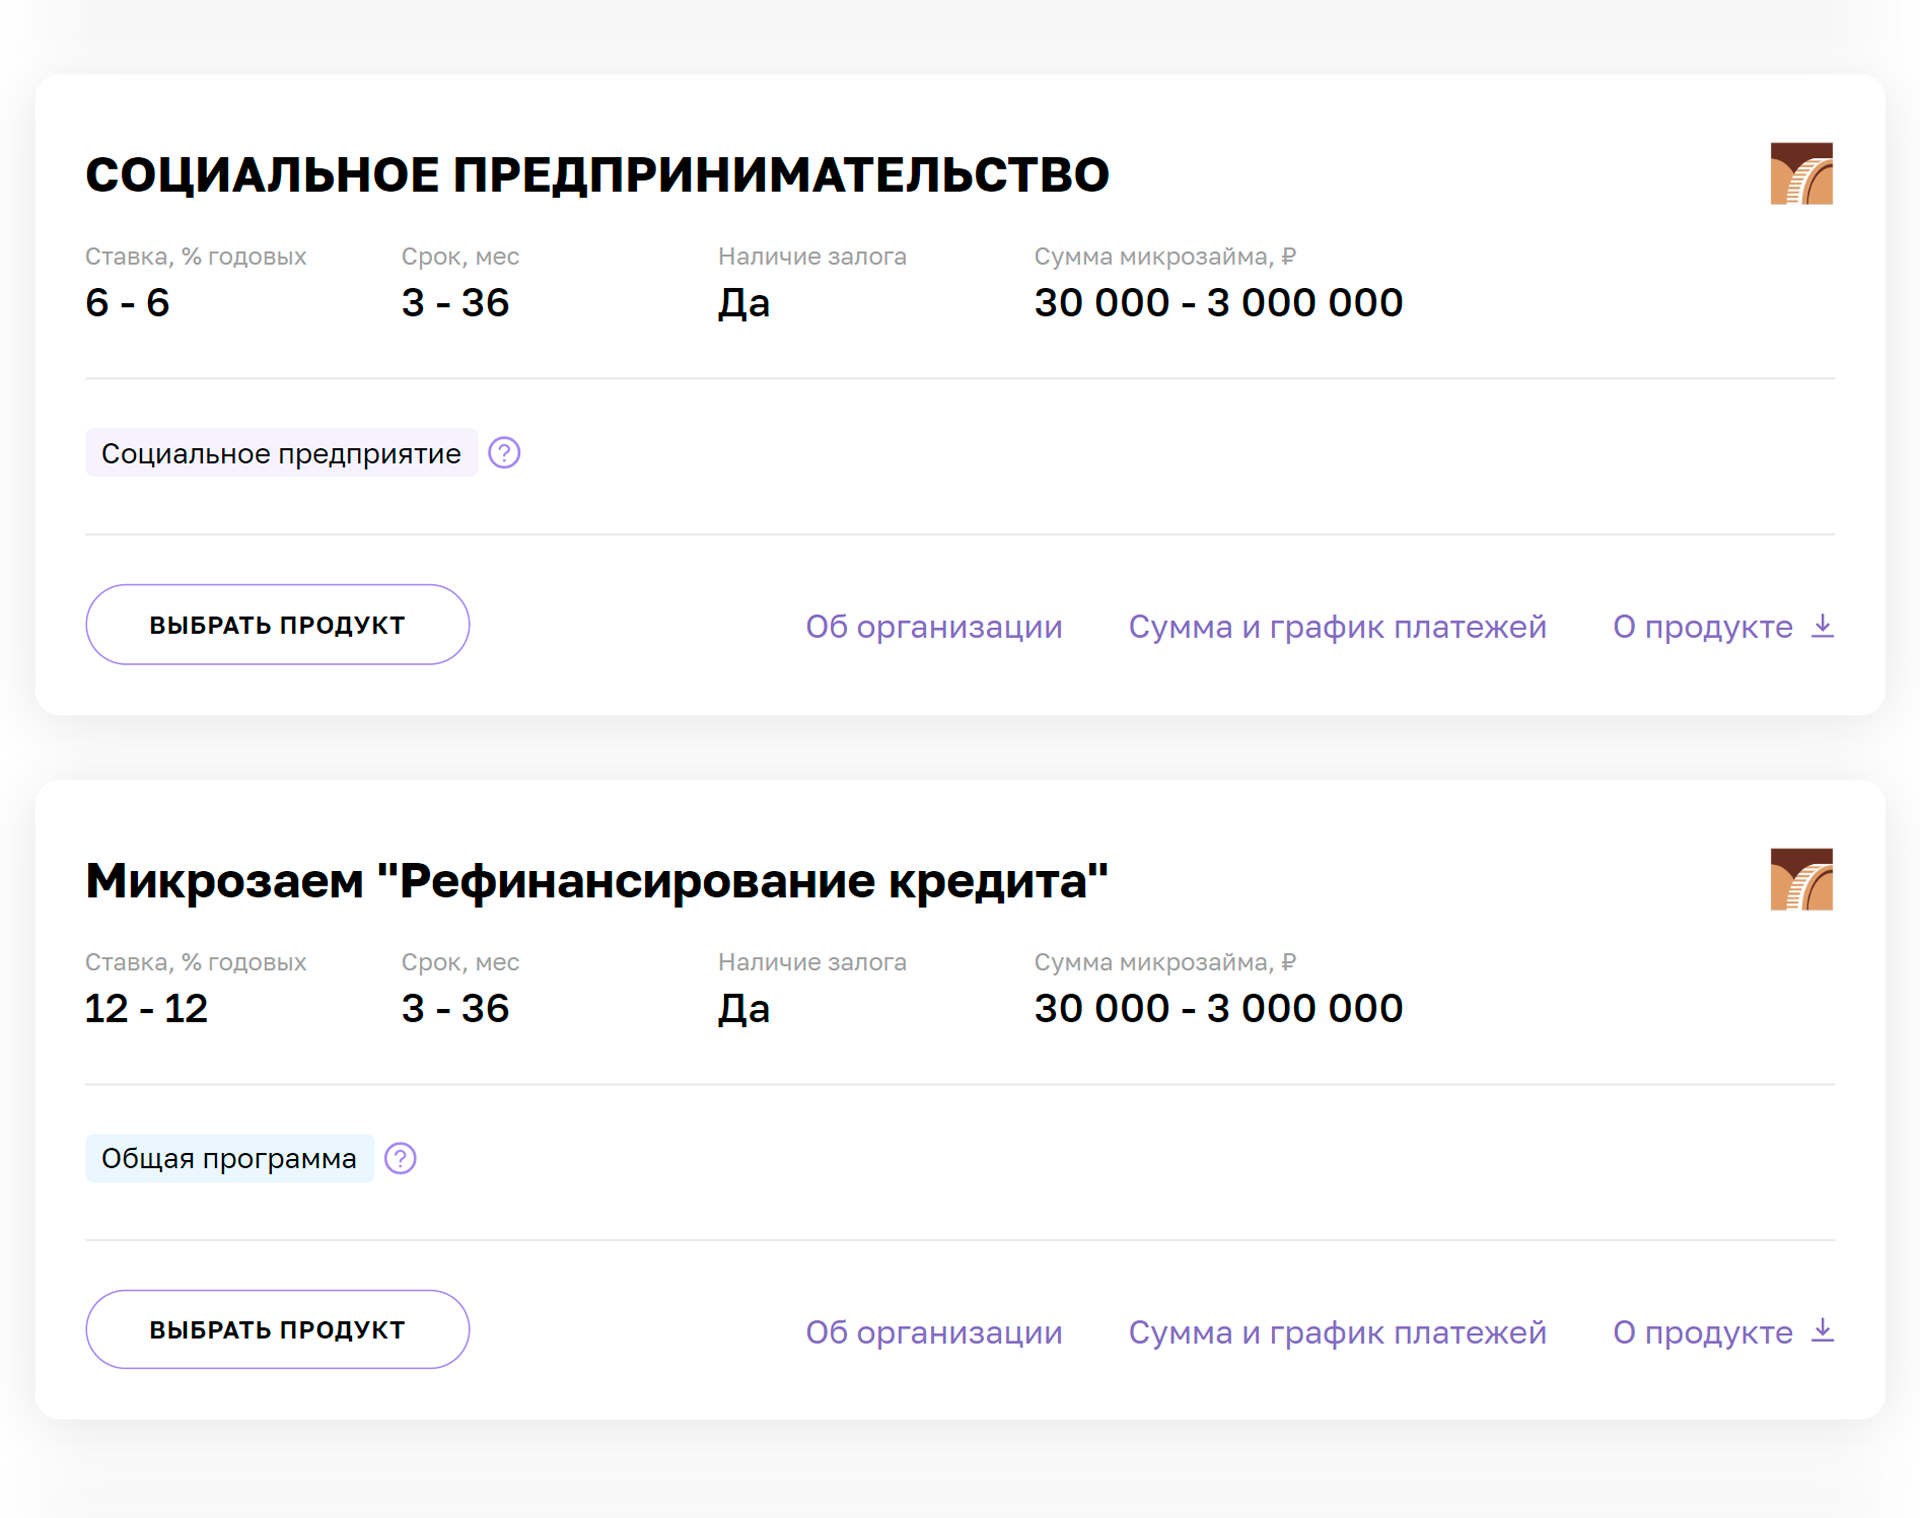Open Сумма и график платежей for Социальное предпринимательство
The width and height of the screenshot is (1920, 1518).
1337,627
